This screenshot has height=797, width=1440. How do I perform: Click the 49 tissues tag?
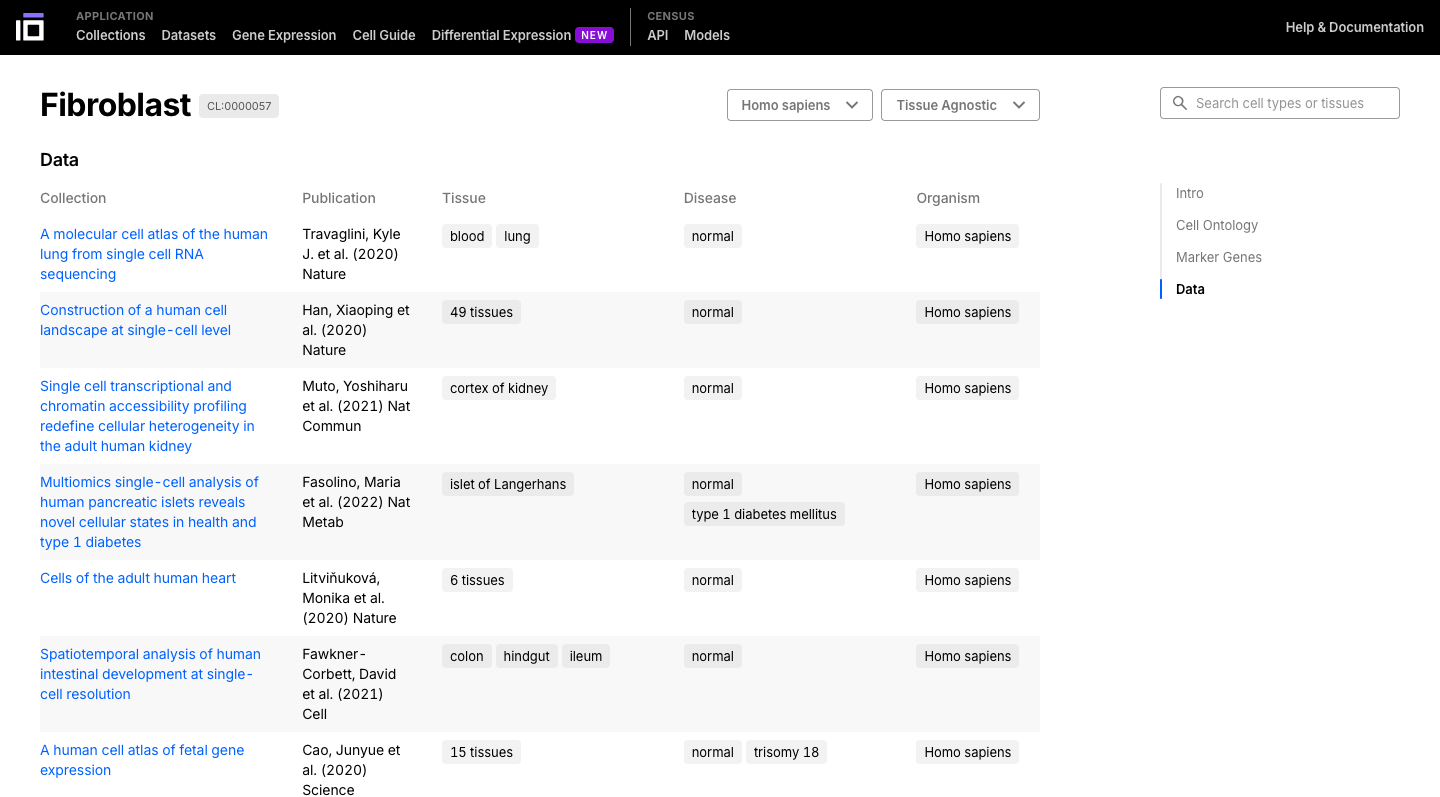pos(481,312)
